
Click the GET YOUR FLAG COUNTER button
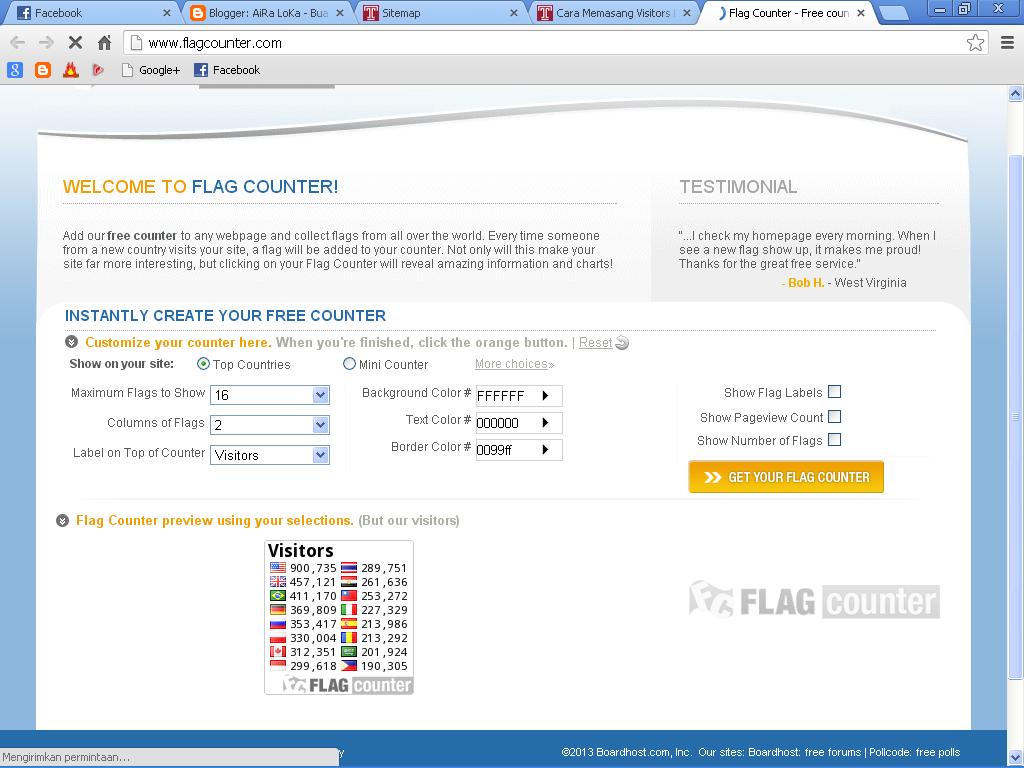(785, 477)
